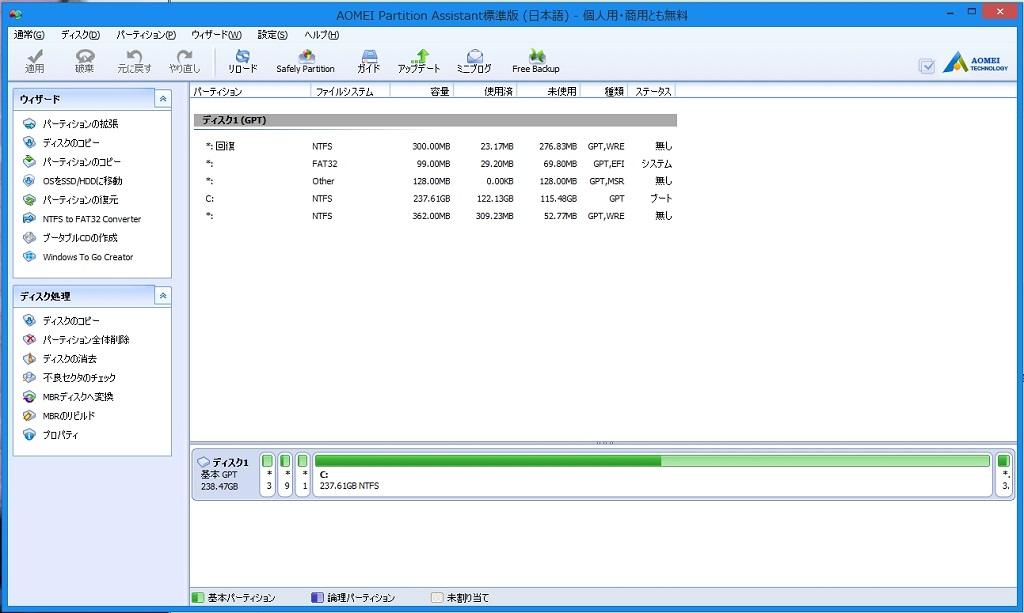Select third small partition block in disk map
Screen dimensions: 1024x613
click(302, 474)
